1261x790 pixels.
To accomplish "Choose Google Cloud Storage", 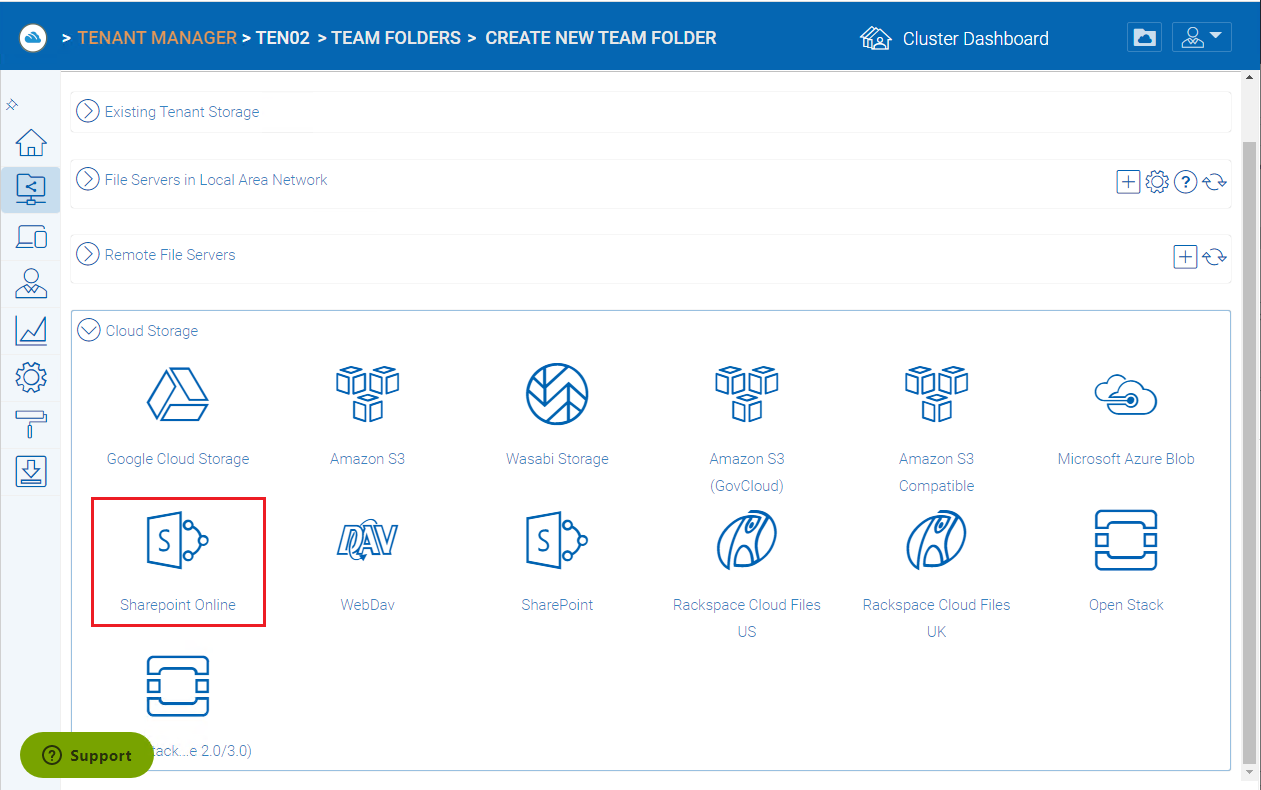I will click(x=178, y=395).
